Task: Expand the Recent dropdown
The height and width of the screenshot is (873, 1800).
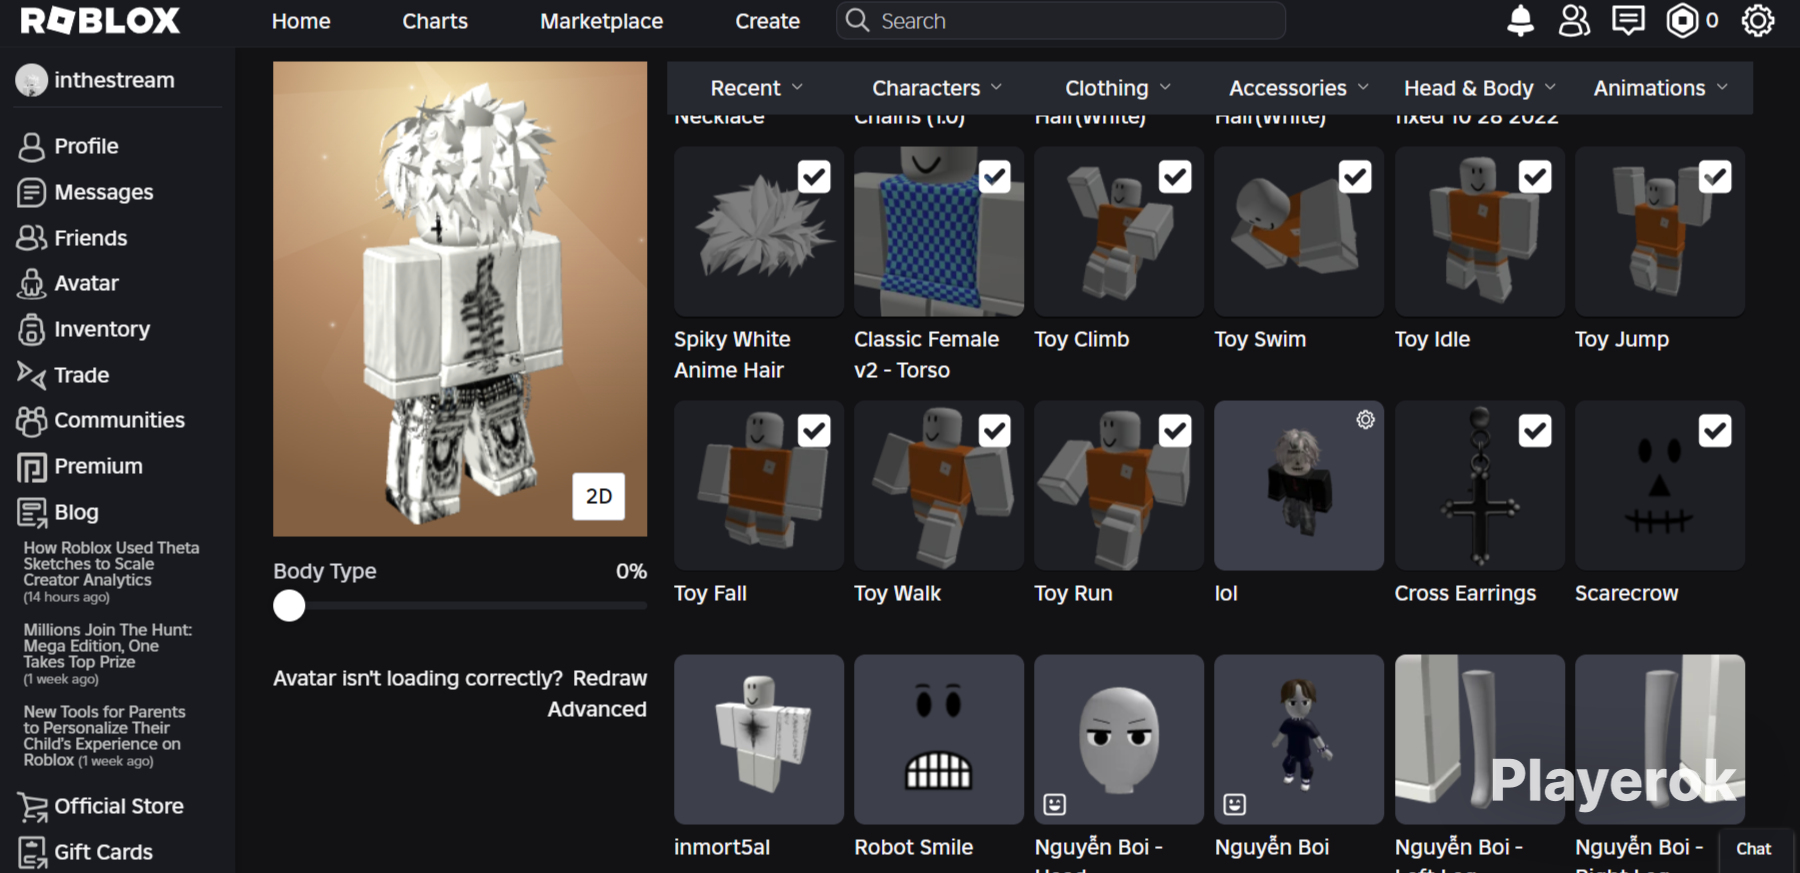Action: (x=756, y=88)
